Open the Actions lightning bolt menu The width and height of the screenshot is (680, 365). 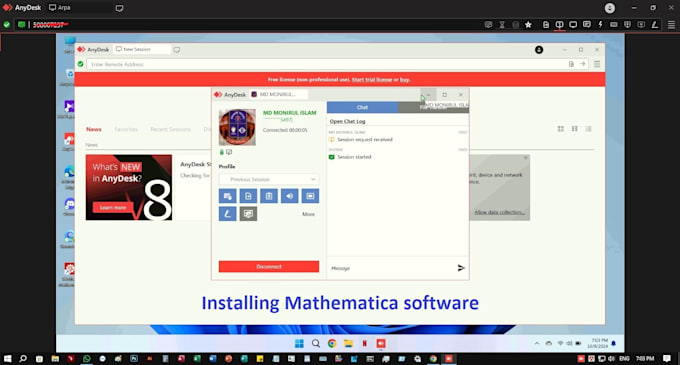[x=600, y=25]
